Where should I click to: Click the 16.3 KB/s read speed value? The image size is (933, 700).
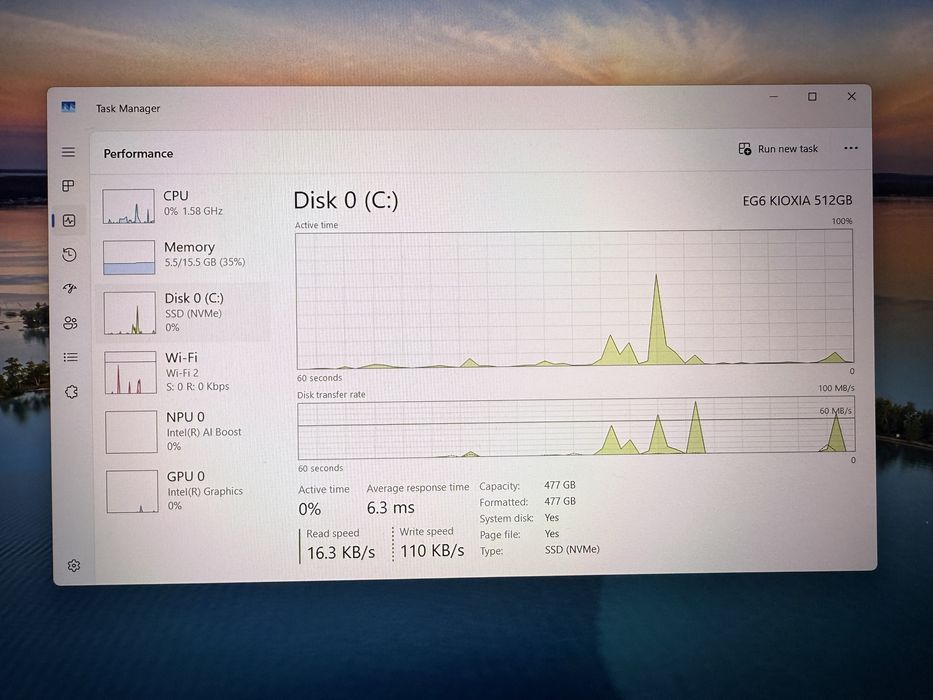point(341,553)
